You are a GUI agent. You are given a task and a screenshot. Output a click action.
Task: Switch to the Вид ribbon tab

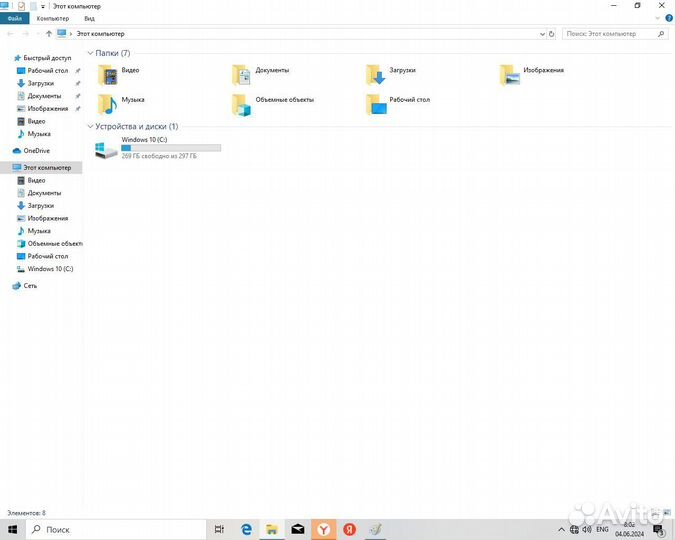90,18
